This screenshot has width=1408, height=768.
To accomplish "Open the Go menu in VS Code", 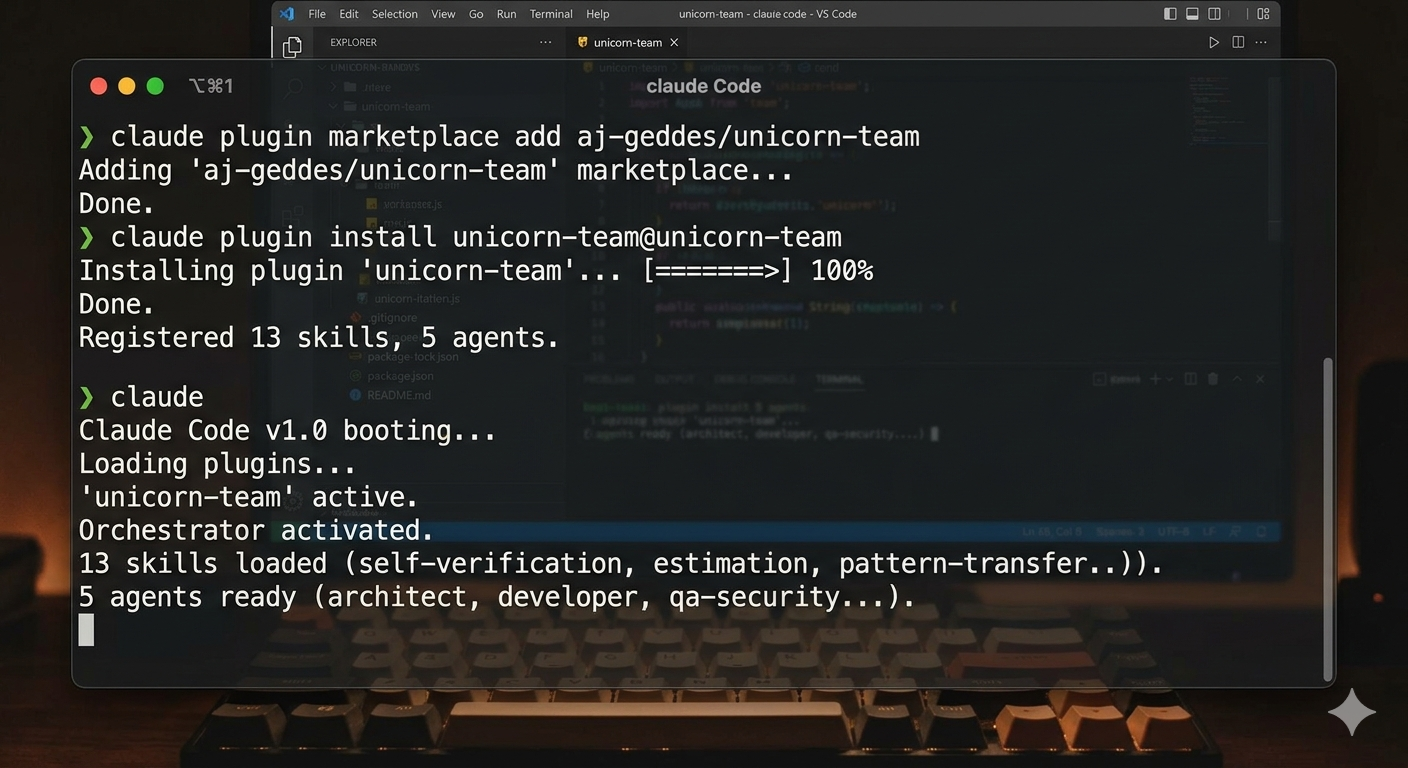I will 476,14.
